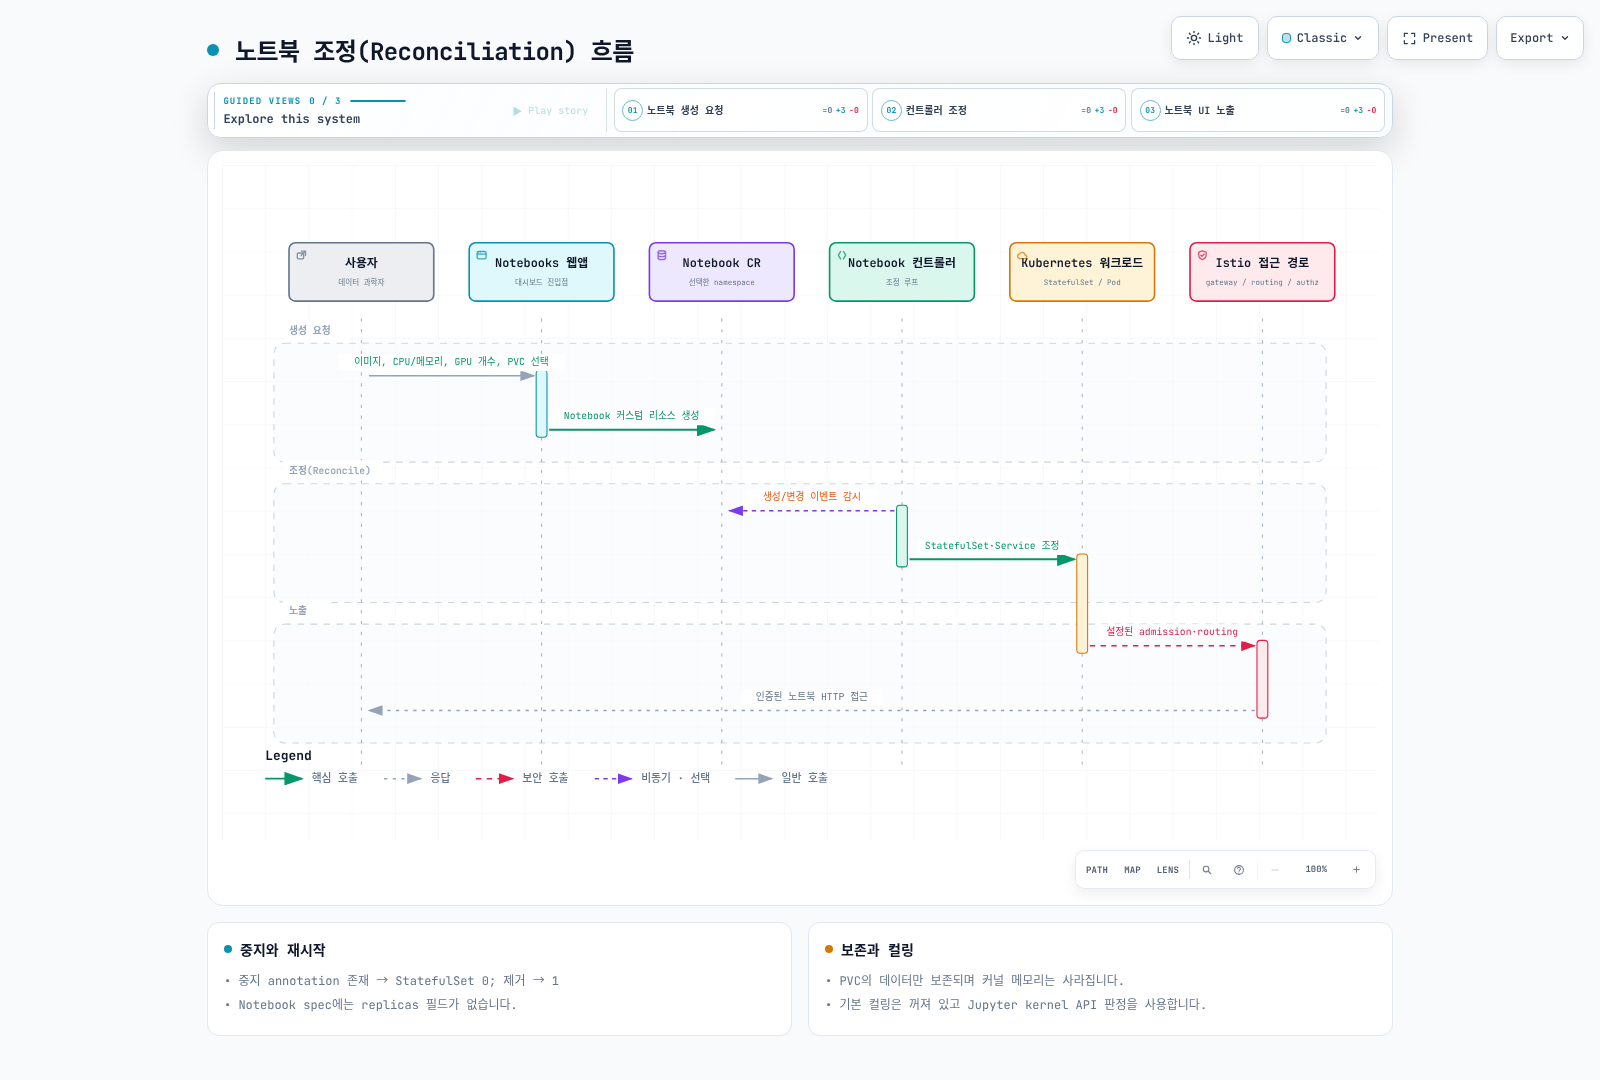
Task: Open guided view 02 컨트롤러 조정
Action: pos(999,110)
